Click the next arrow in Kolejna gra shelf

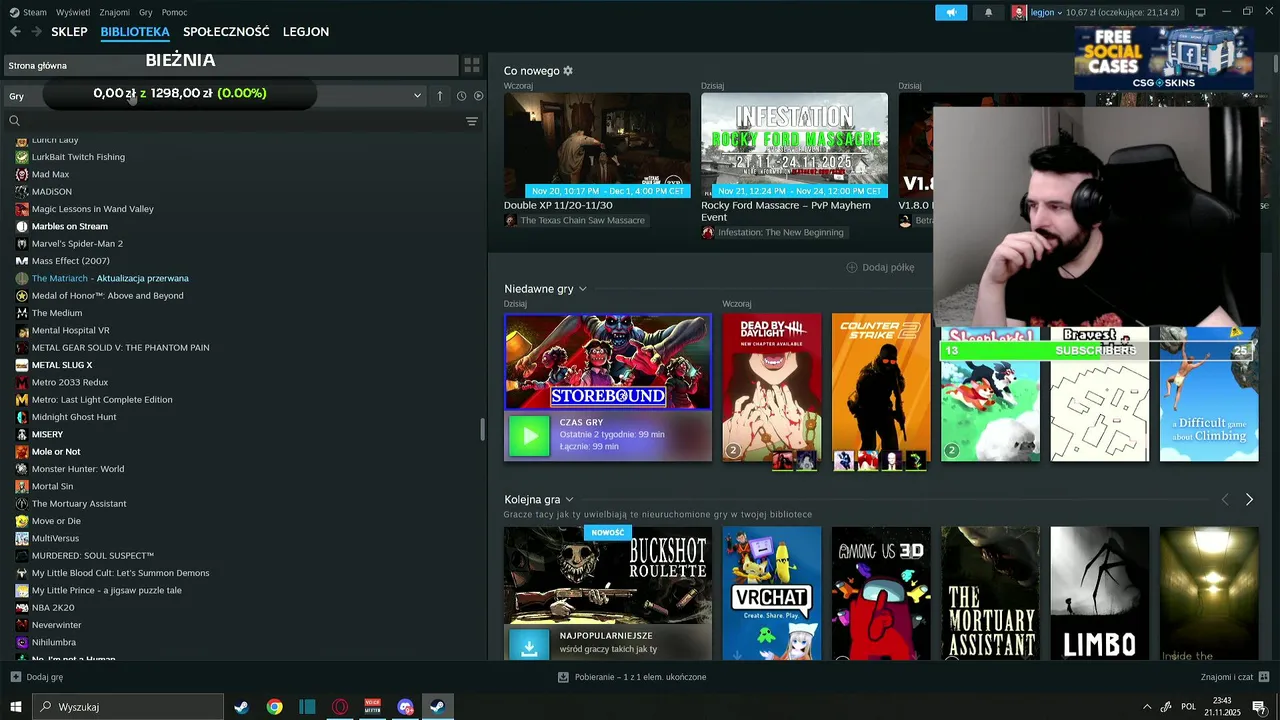pyautogui.click(x=1249, y=499)
